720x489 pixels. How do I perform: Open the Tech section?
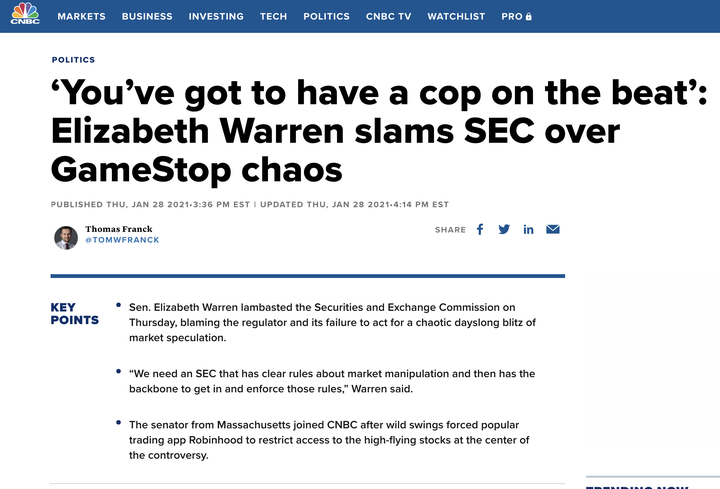click(x=273, y=17)
